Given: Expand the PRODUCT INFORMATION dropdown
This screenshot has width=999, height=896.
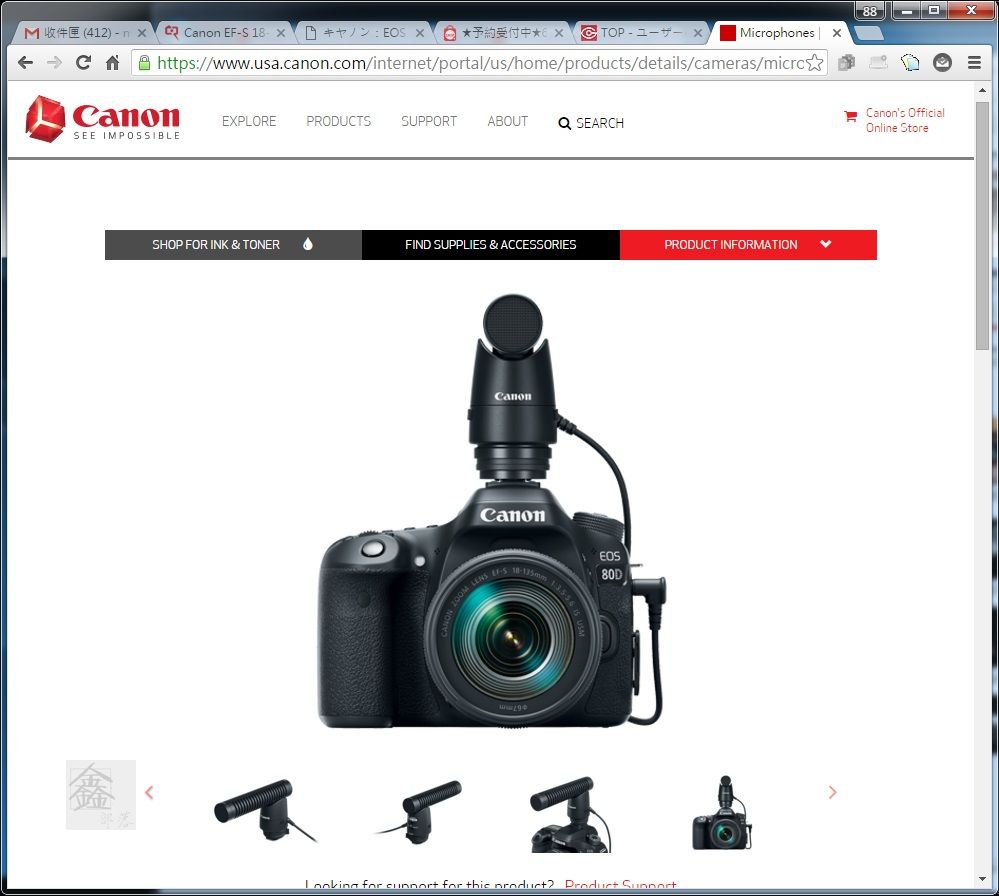Looking at the screenshot, I should pyautogui.click(x=748, y=245).
